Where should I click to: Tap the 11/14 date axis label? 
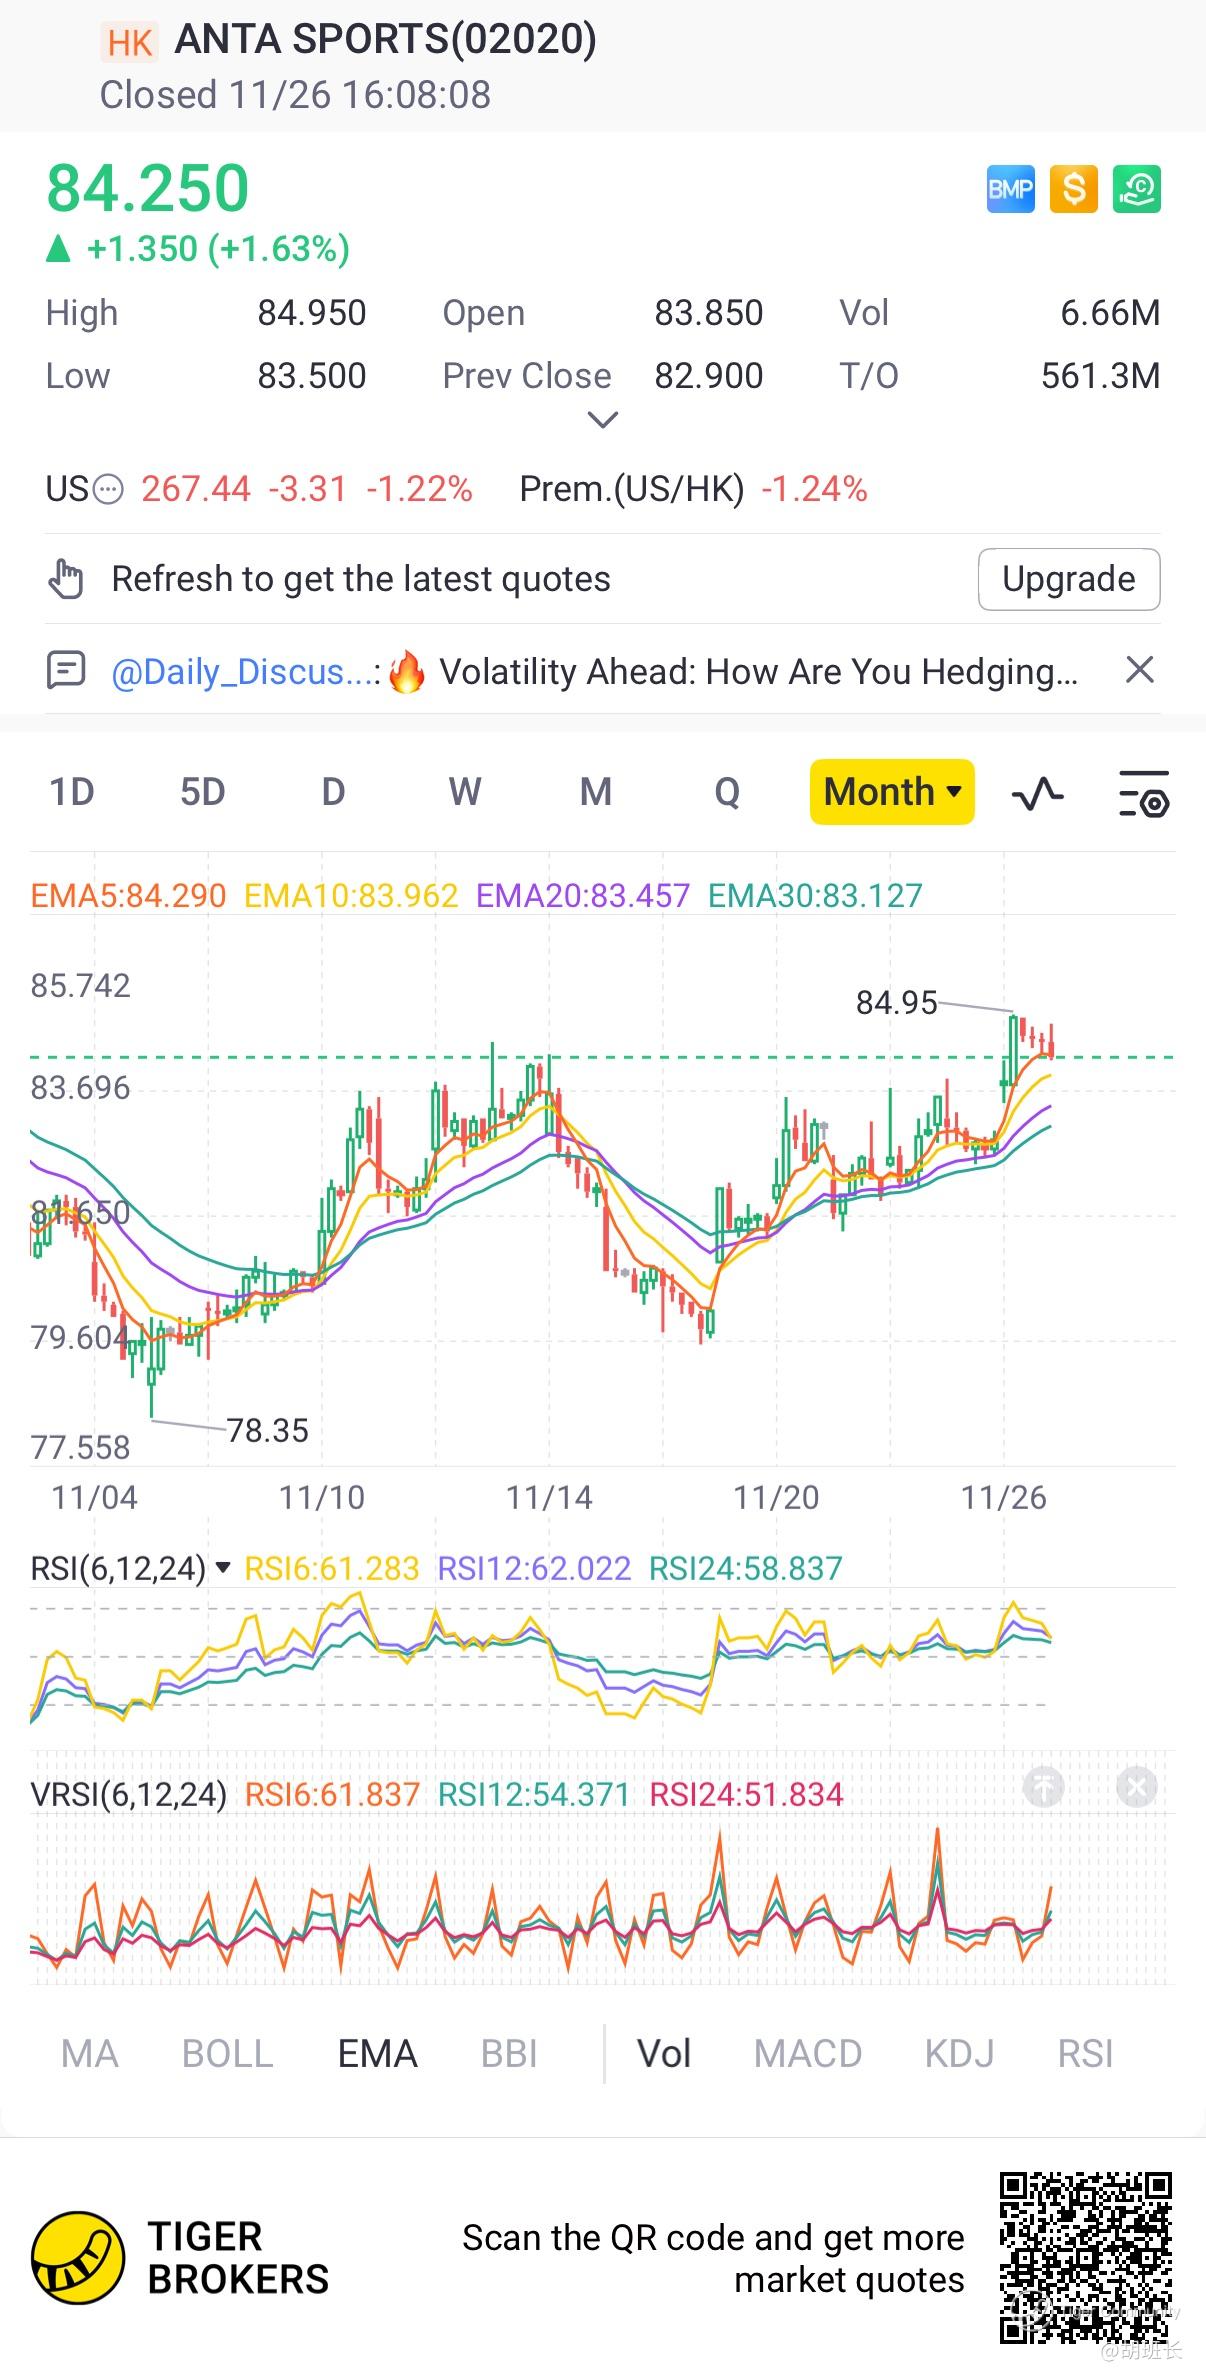pos(549,1497)
